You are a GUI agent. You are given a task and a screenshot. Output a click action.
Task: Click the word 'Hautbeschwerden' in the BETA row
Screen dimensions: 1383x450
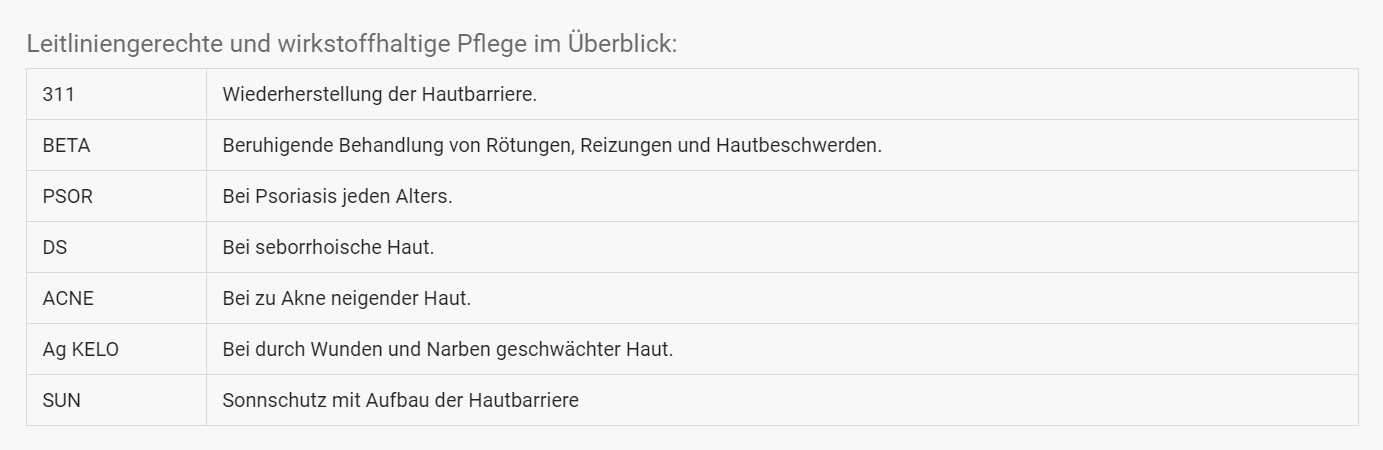click(x=799, y=145)
